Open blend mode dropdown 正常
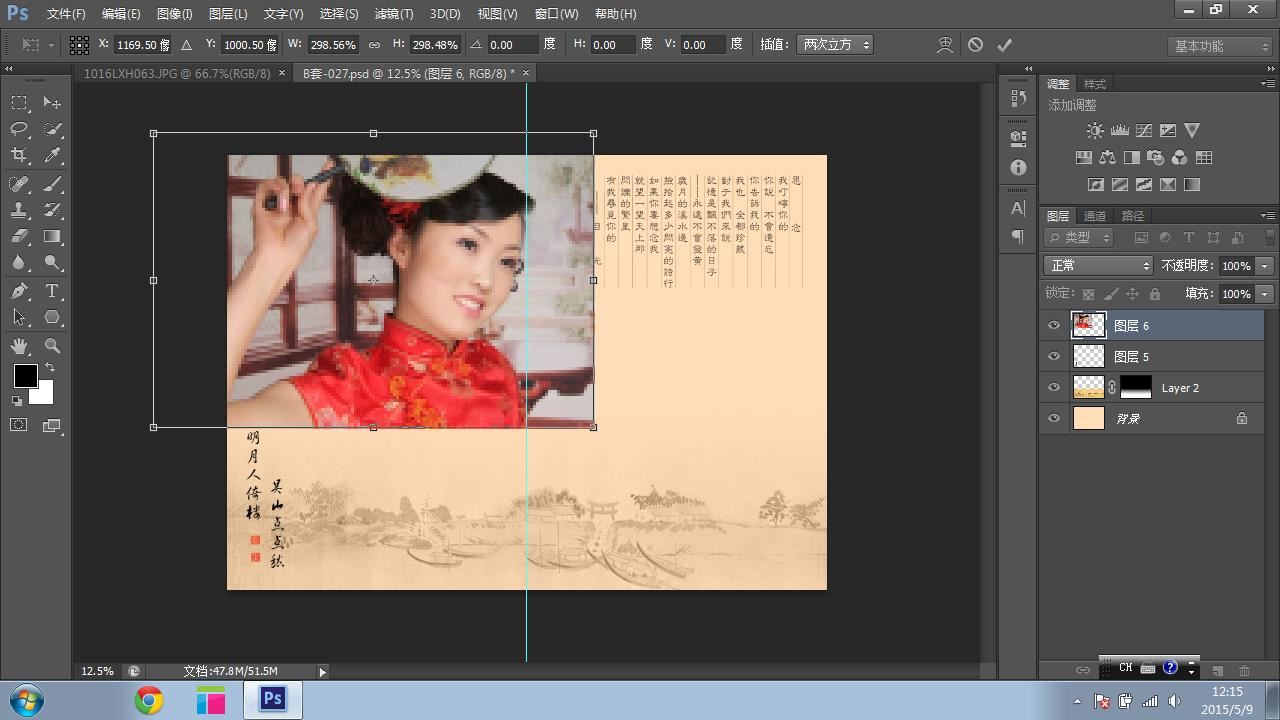 [1098, 265]
